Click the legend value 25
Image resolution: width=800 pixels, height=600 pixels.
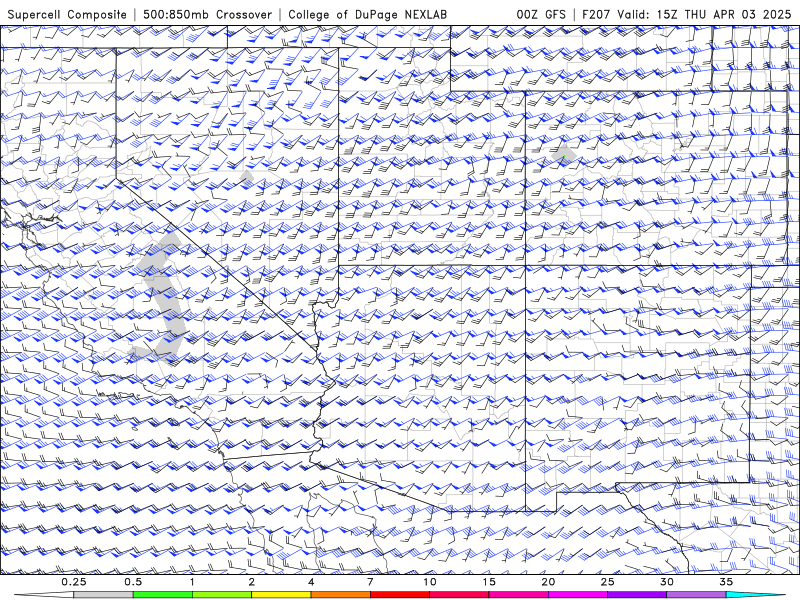pos(607,582)
